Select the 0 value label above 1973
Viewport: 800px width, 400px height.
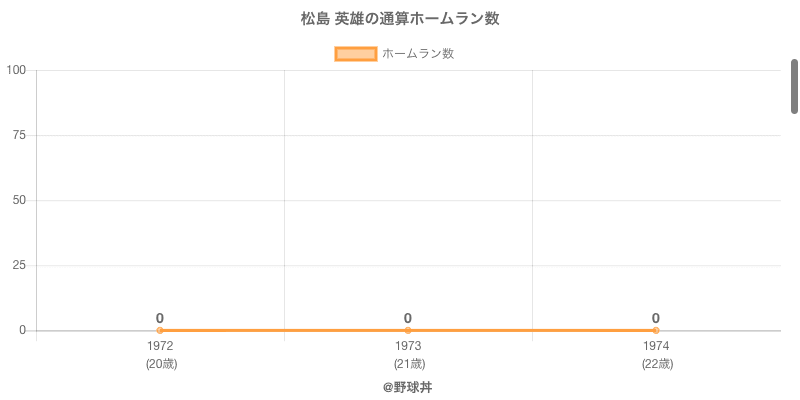click(408, 318)
